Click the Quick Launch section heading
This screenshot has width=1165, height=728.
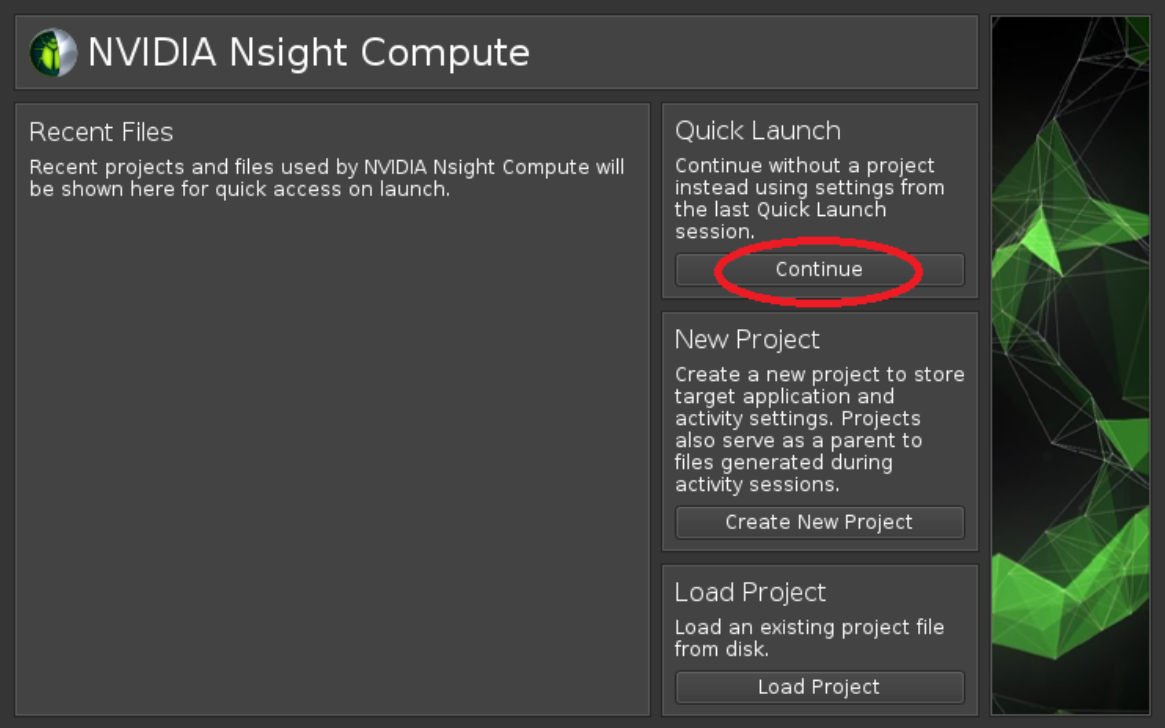click(x=757, y=131)
